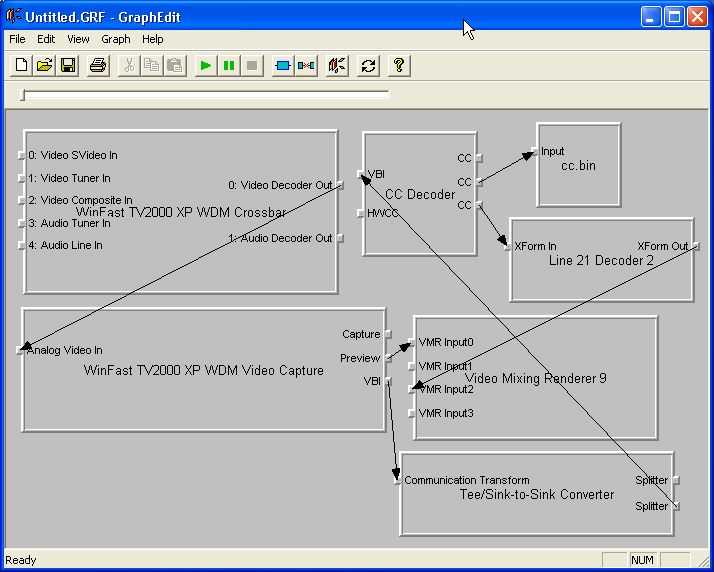Select the lower Splitter output pin

click(x=676, y=506)
